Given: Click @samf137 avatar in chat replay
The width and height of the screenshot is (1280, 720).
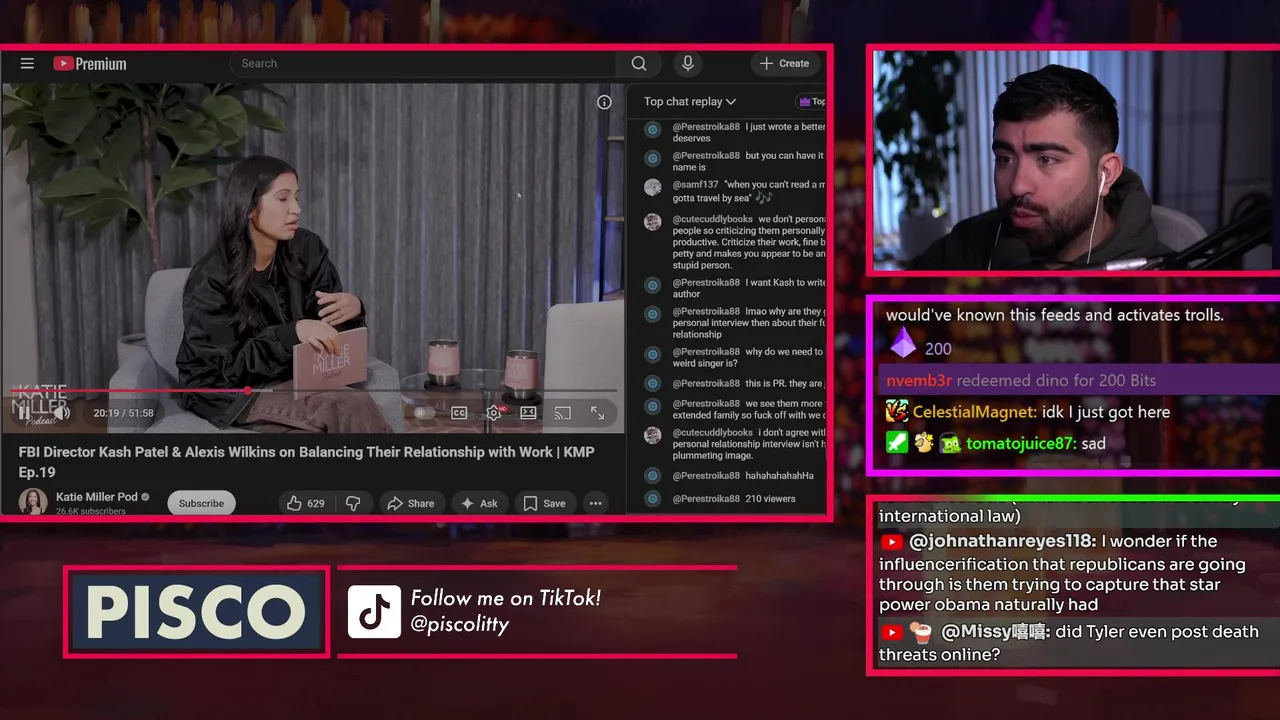Looking at the screenshot, I should coord(652,187).
